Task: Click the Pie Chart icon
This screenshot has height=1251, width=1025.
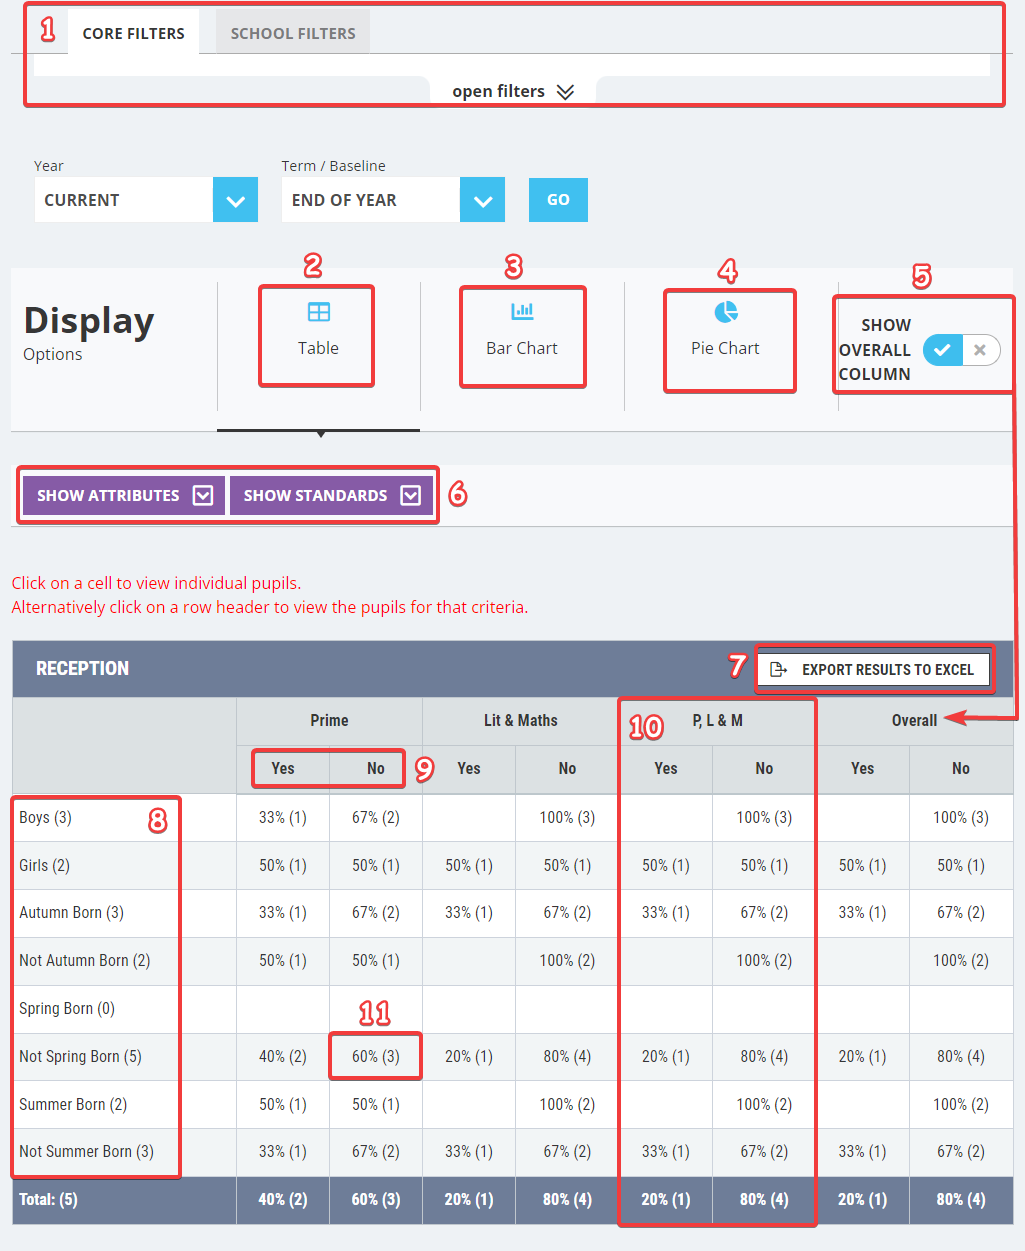Action: (x=726, y=312)
